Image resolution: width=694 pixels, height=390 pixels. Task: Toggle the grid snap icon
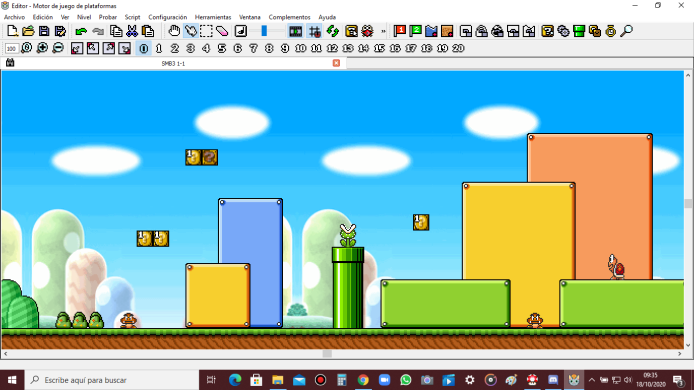(x=315, y=31)
